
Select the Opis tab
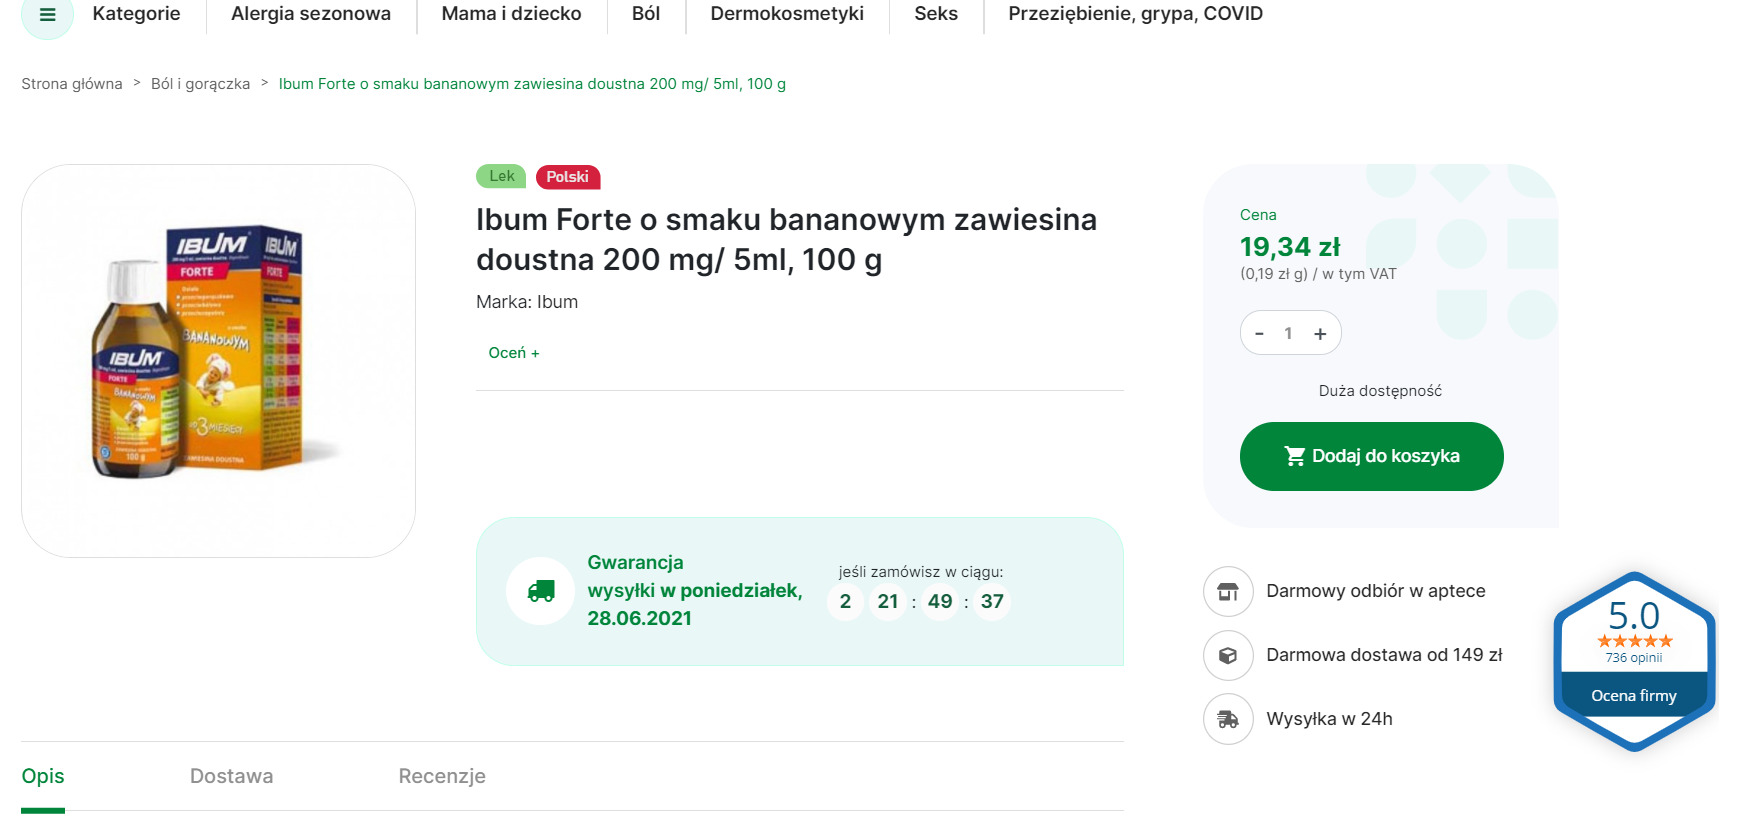pos(43,776)
